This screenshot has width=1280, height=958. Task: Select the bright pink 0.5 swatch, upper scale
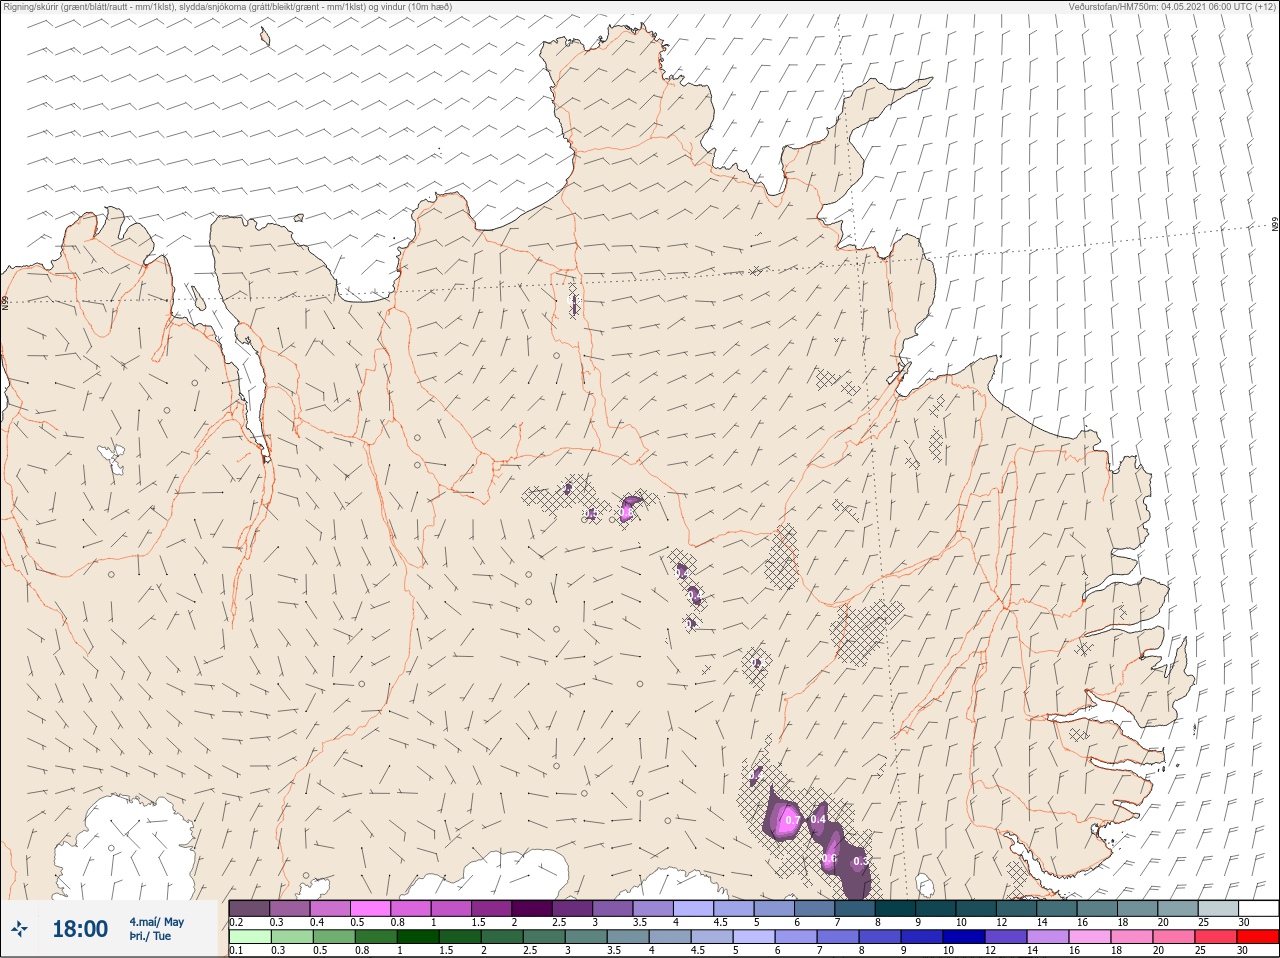click(371, 909)
